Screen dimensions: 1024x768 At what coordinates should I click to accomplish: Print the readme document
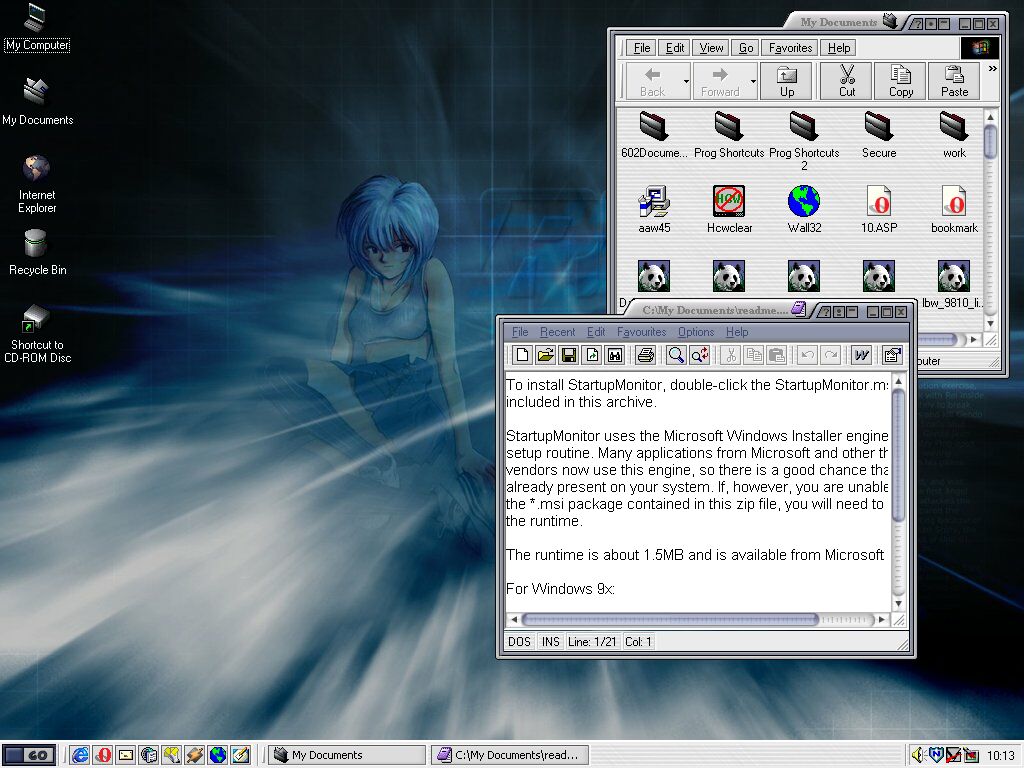click(645, 355)
